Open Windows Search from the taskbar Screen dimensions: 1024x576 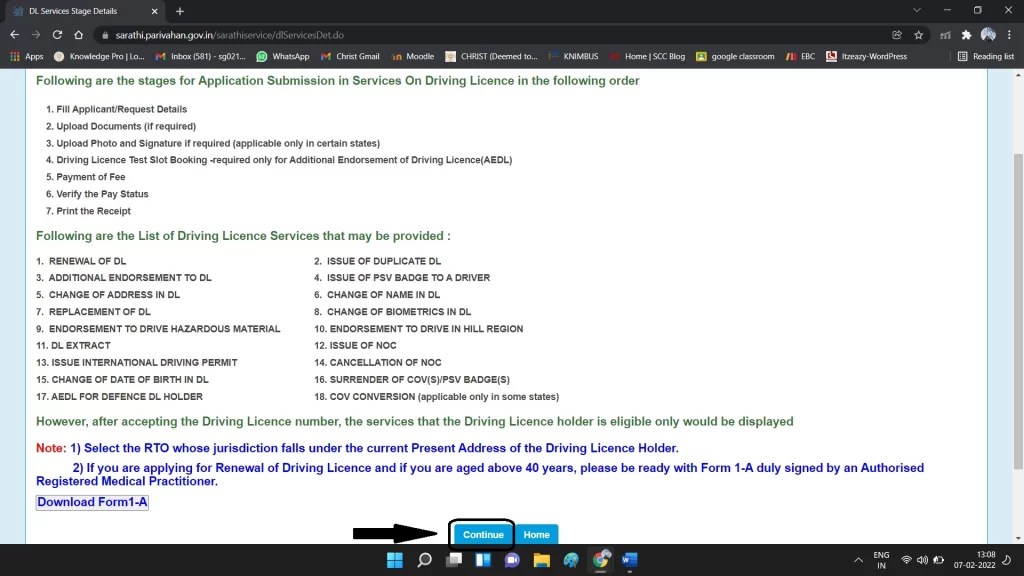pyautogui.click(x=424, y=560)
